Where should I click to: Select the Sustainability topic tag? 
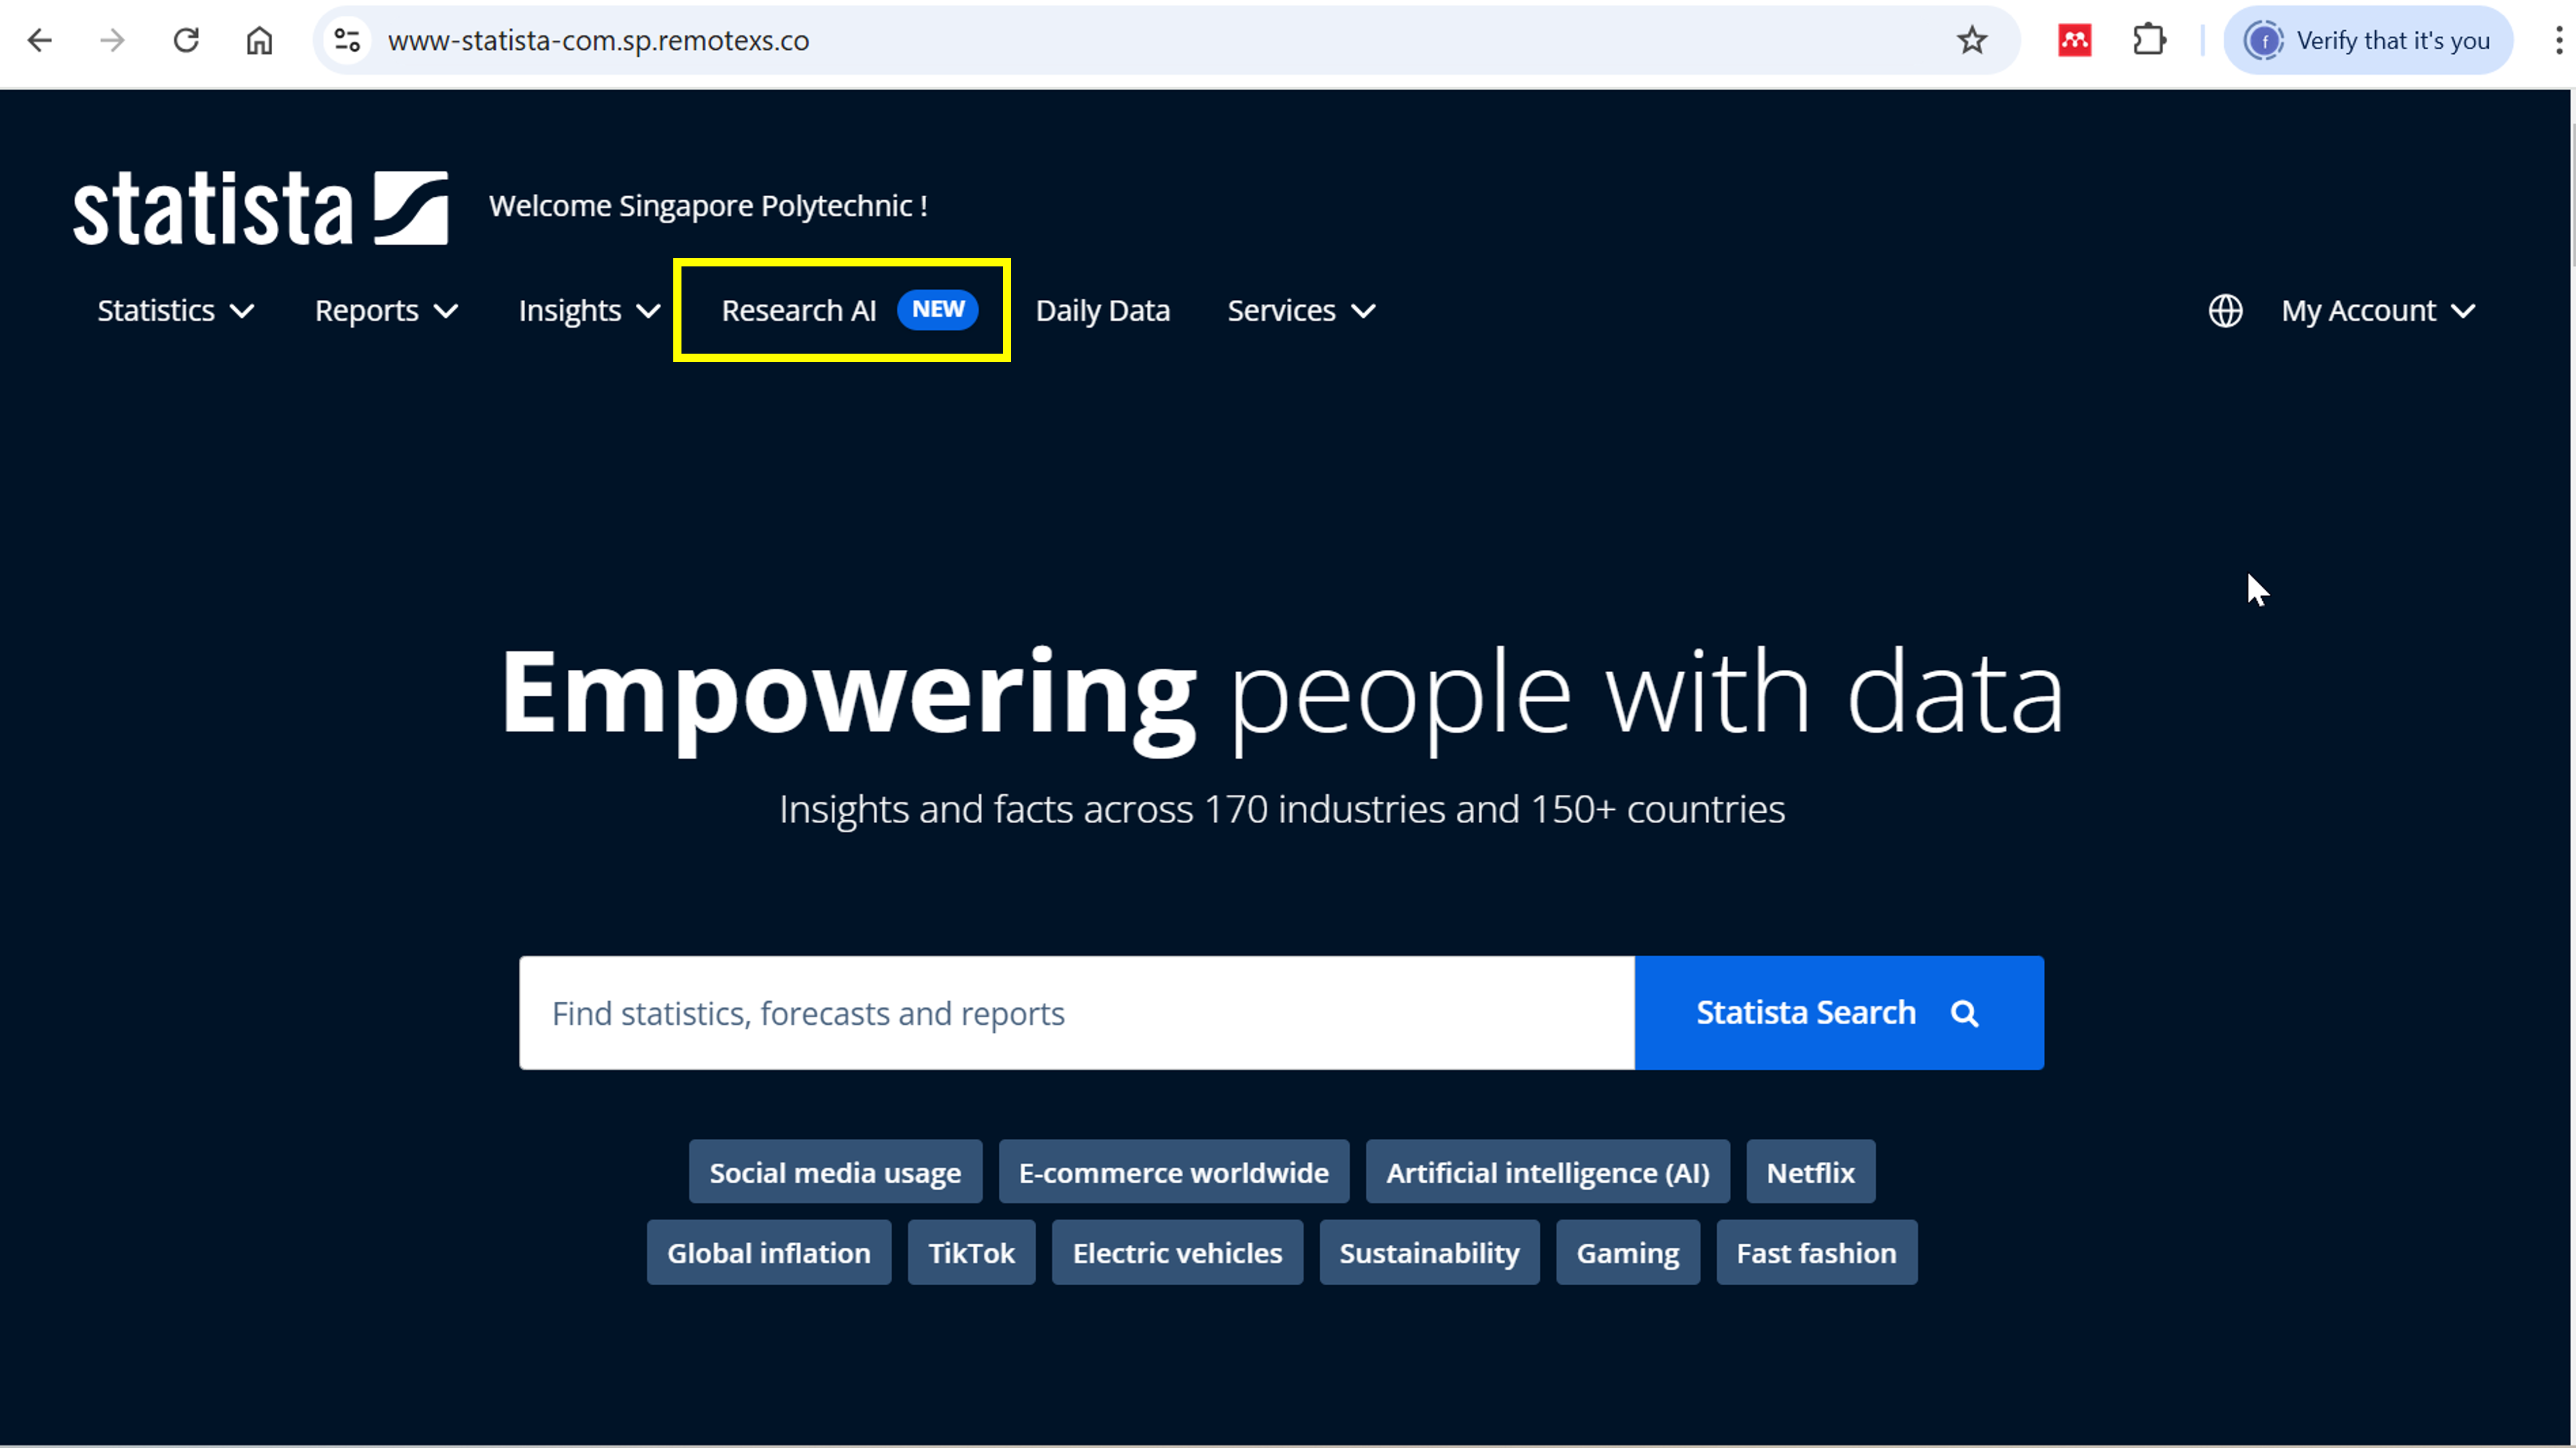[1429, 1252]
